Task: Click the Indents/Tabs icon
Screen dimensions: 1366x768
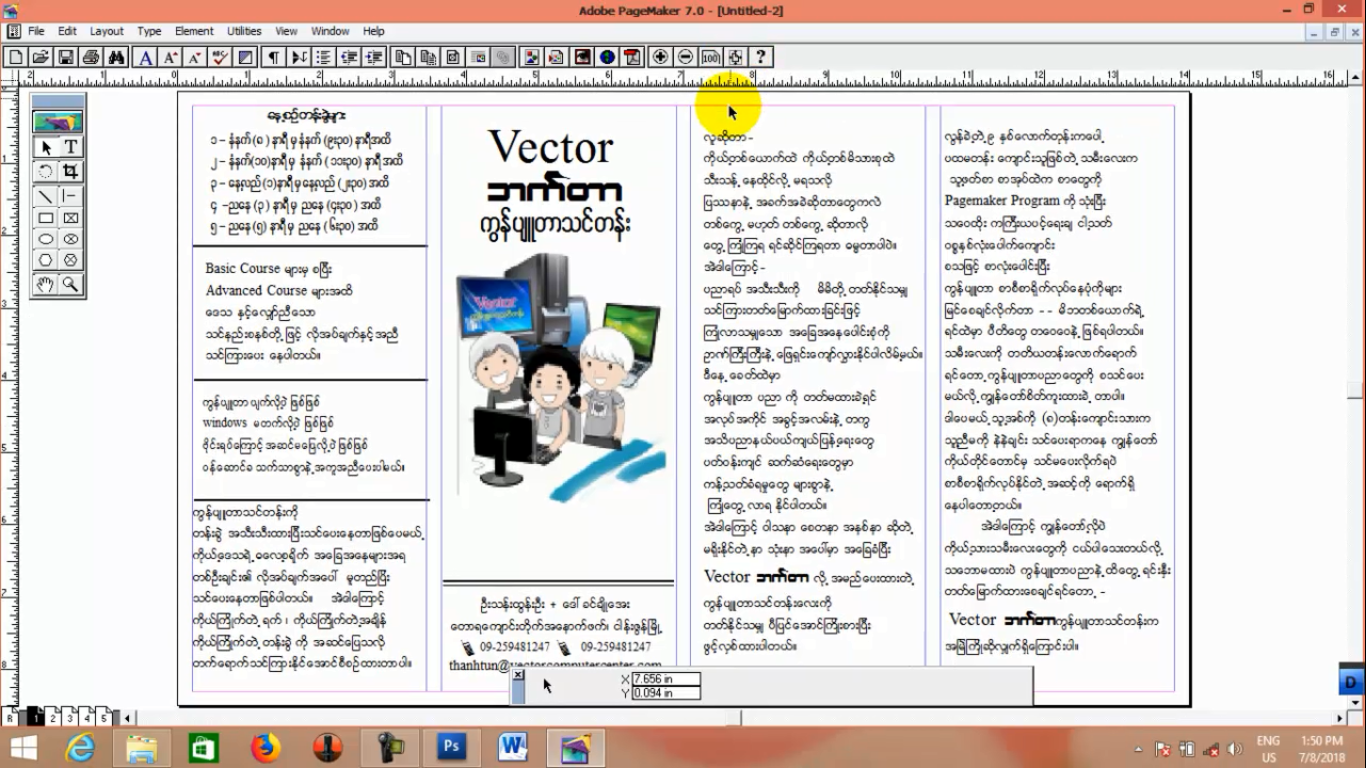Action: [299, 57]
